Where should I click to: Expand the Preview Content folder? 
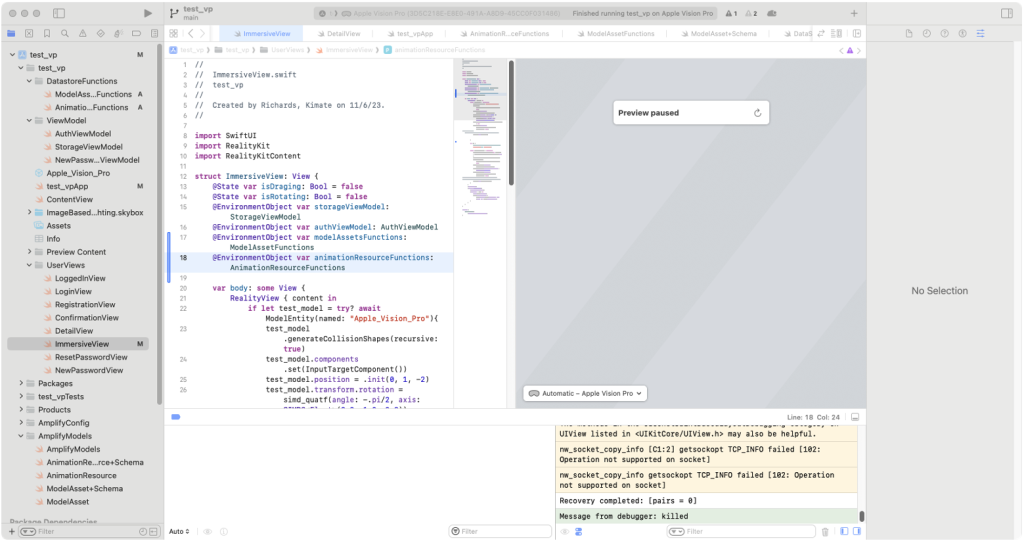29,252
